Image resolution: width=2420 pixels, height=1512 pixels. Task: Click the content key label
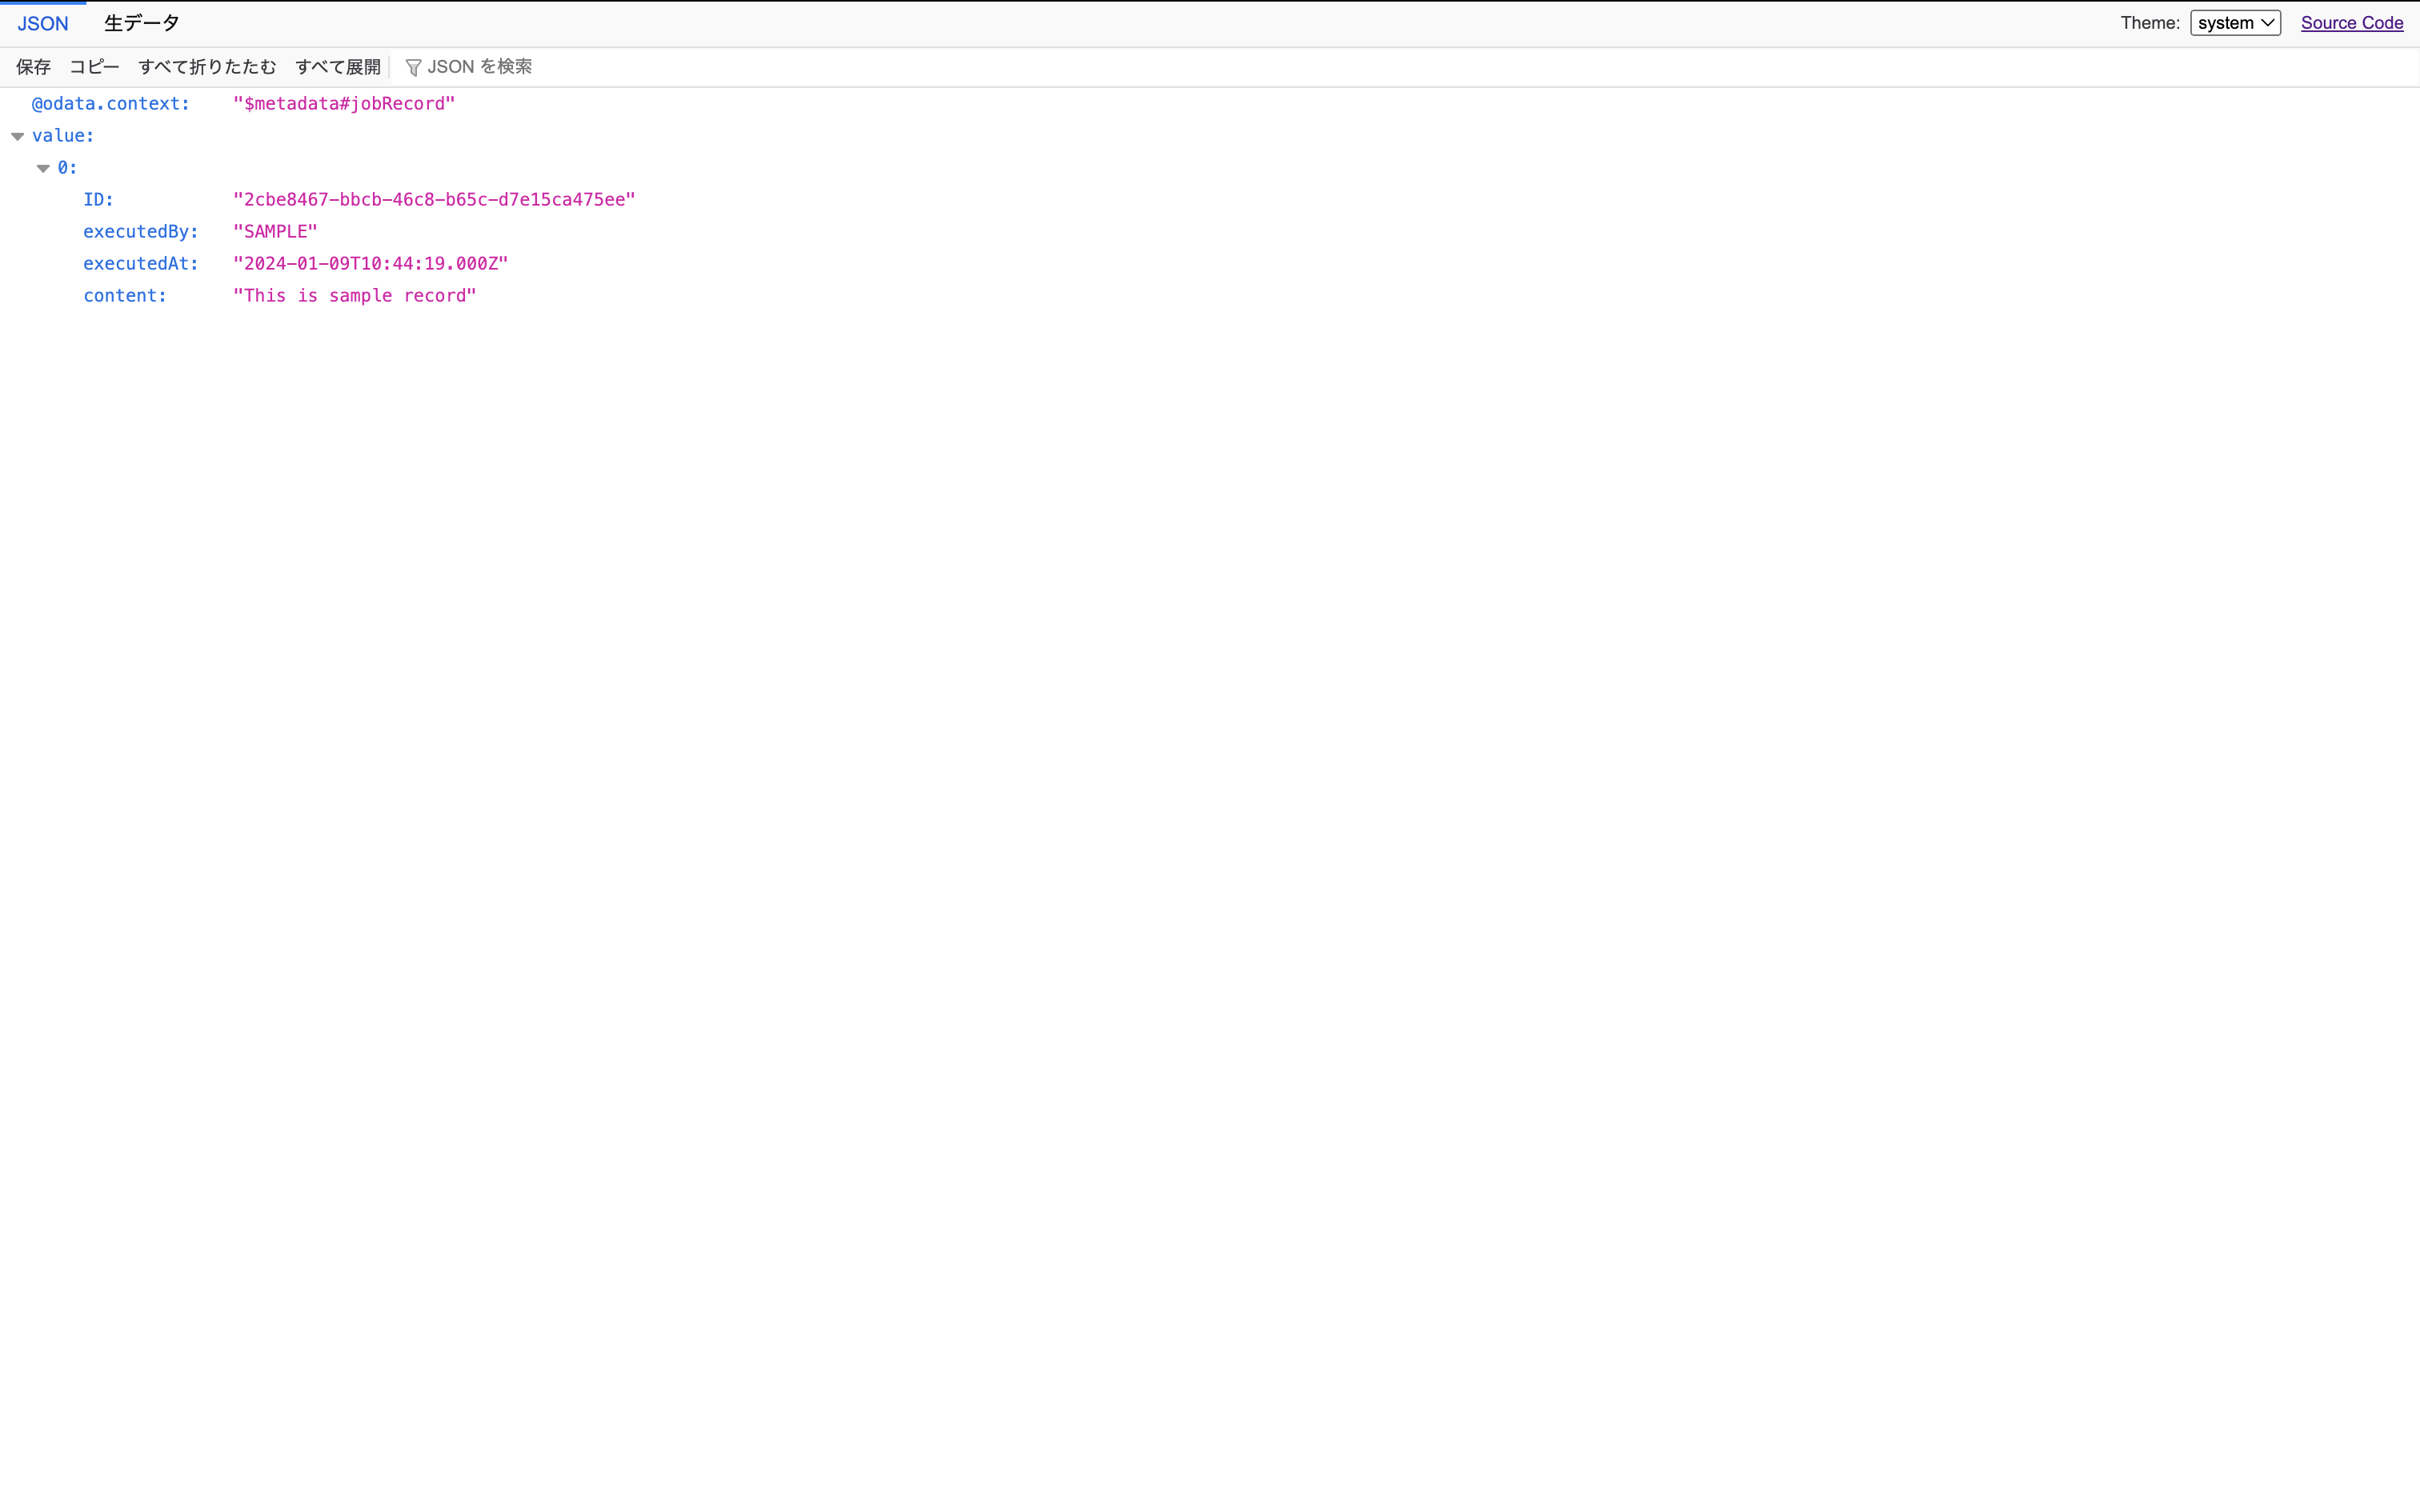click(x=124, y=296)
